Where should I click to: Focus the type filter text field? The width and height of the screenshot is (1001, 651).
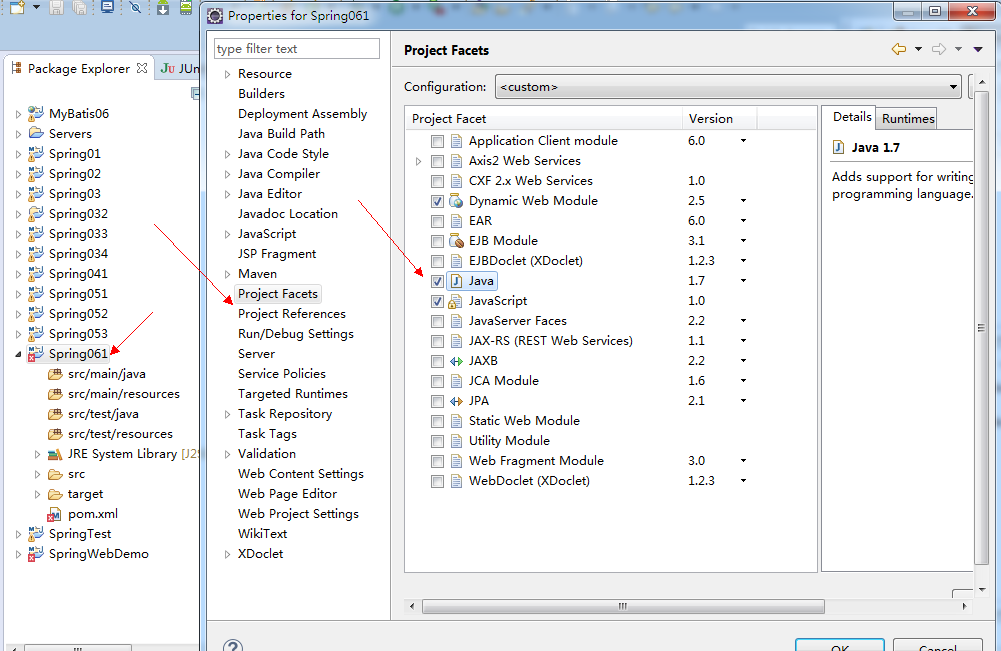click(297, 49)
